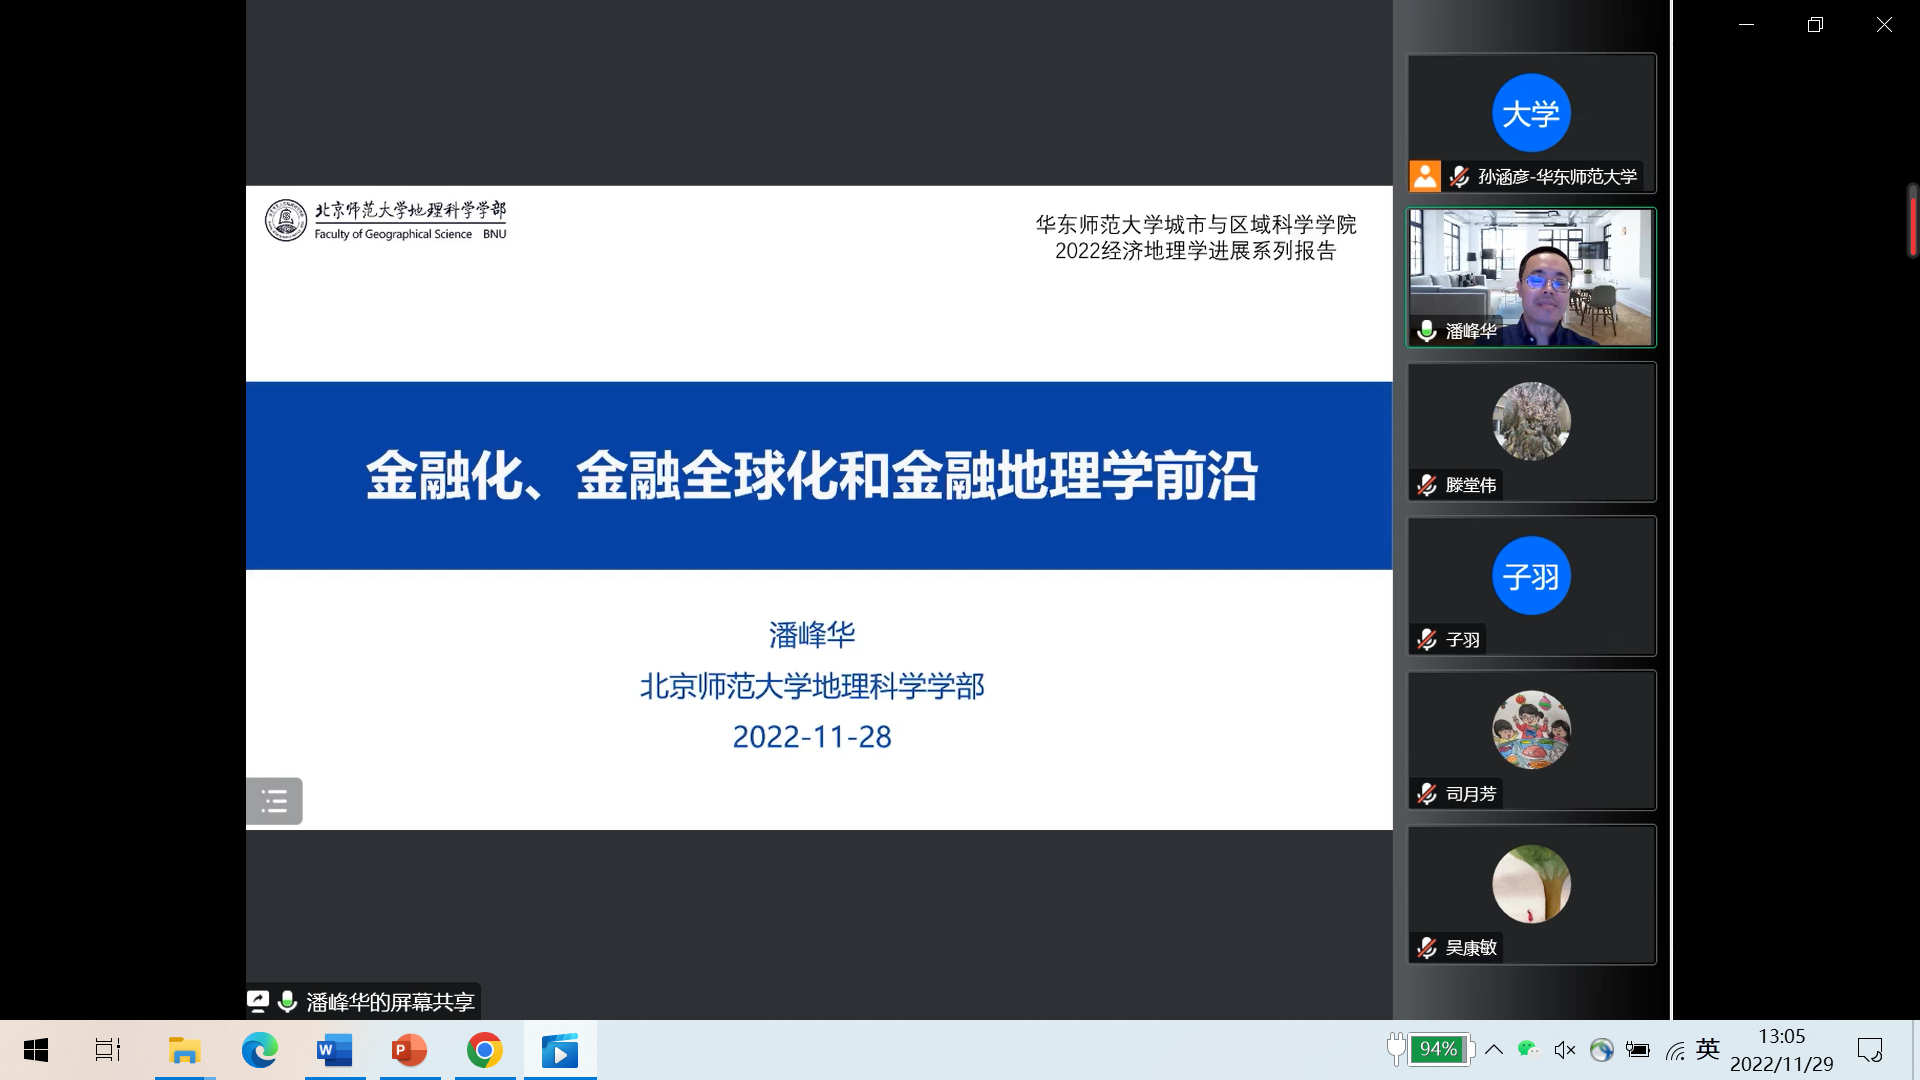
Task: Click the BNU Faculty of Geographical Science logo
Action: tap(386, 220)
